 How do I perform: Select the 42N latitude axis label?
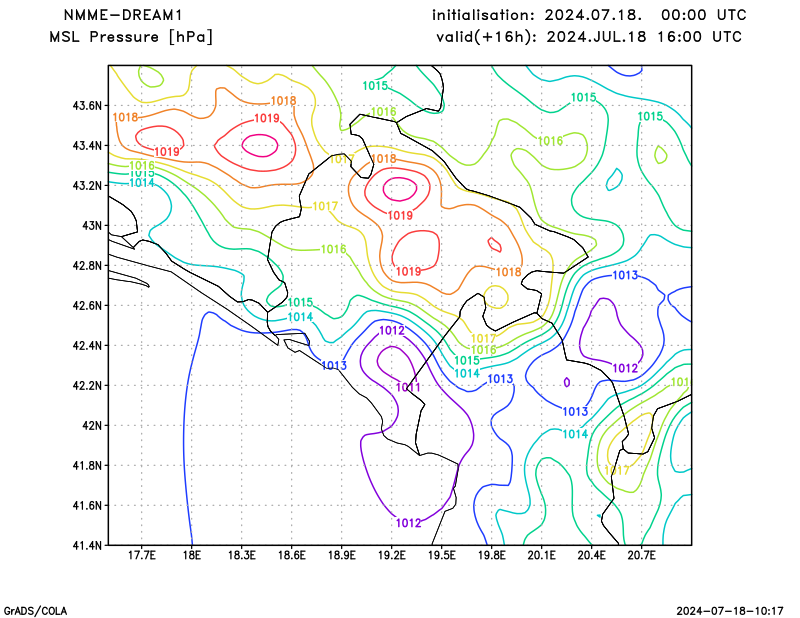(x=92, y=425)
